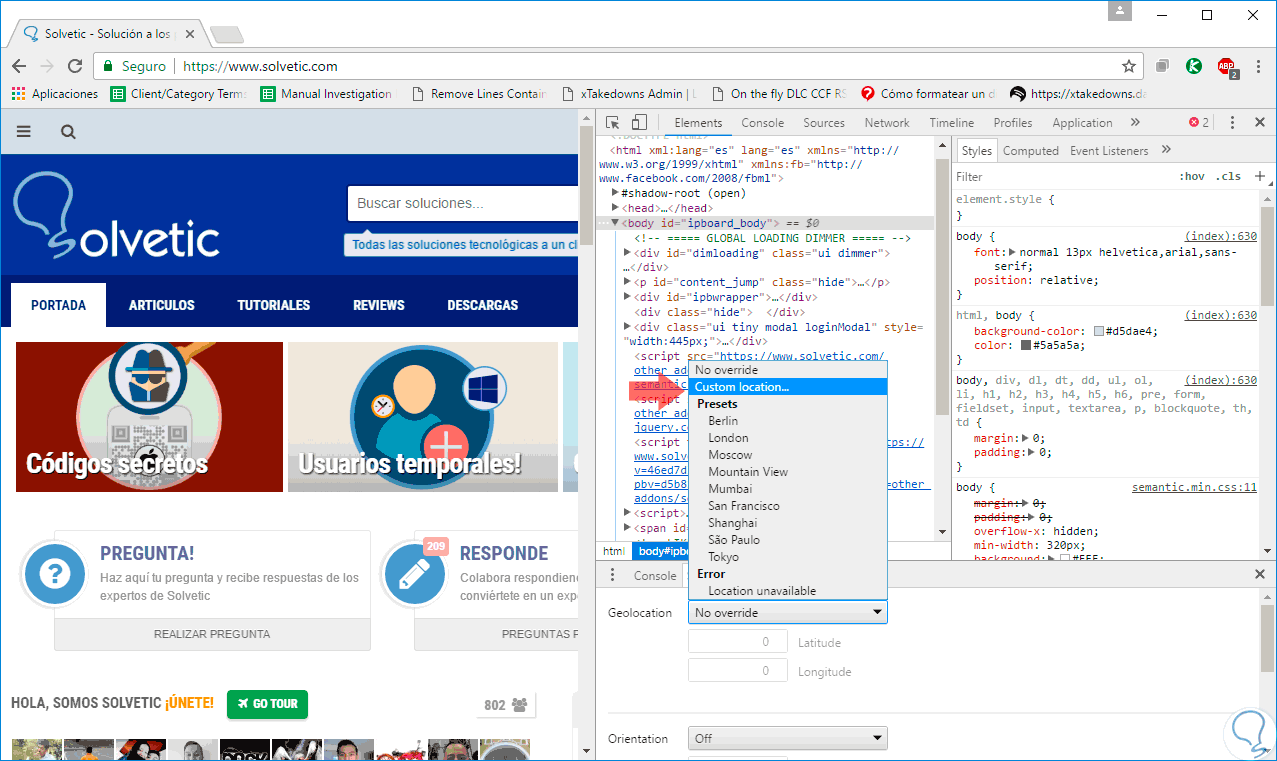This screenshot has height=761, width=1277.
Task: Click the gray extension icon beside the star
Action: [x=1162, y=66]
